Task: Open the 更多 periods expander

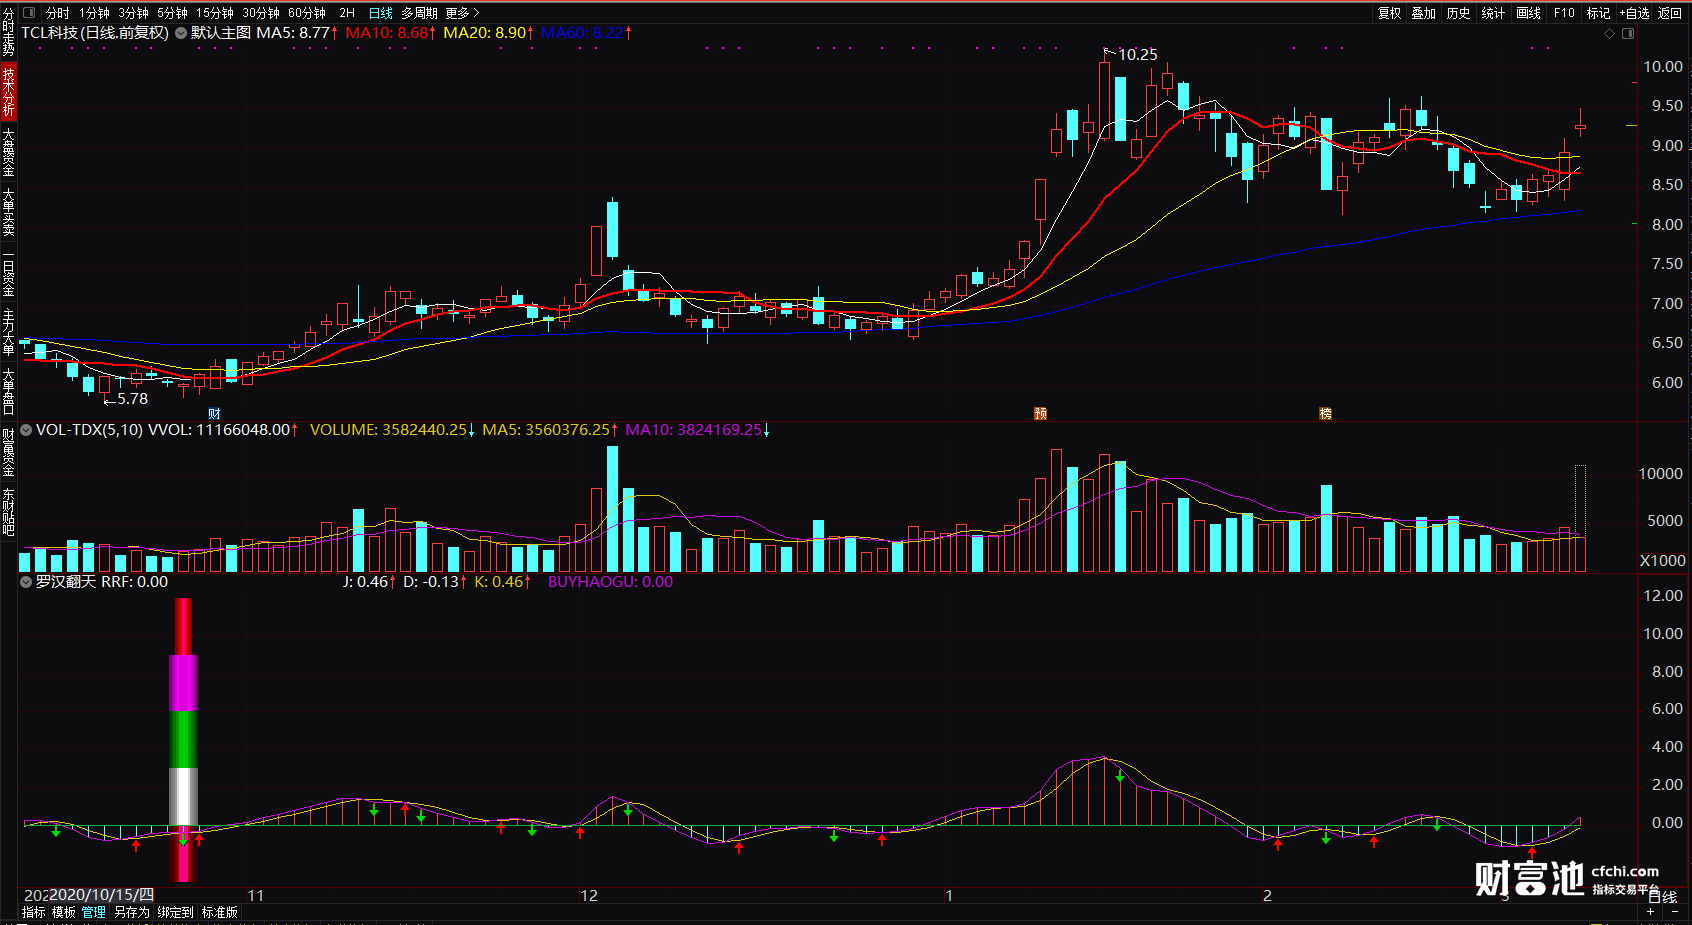Action: click(463, 13)
